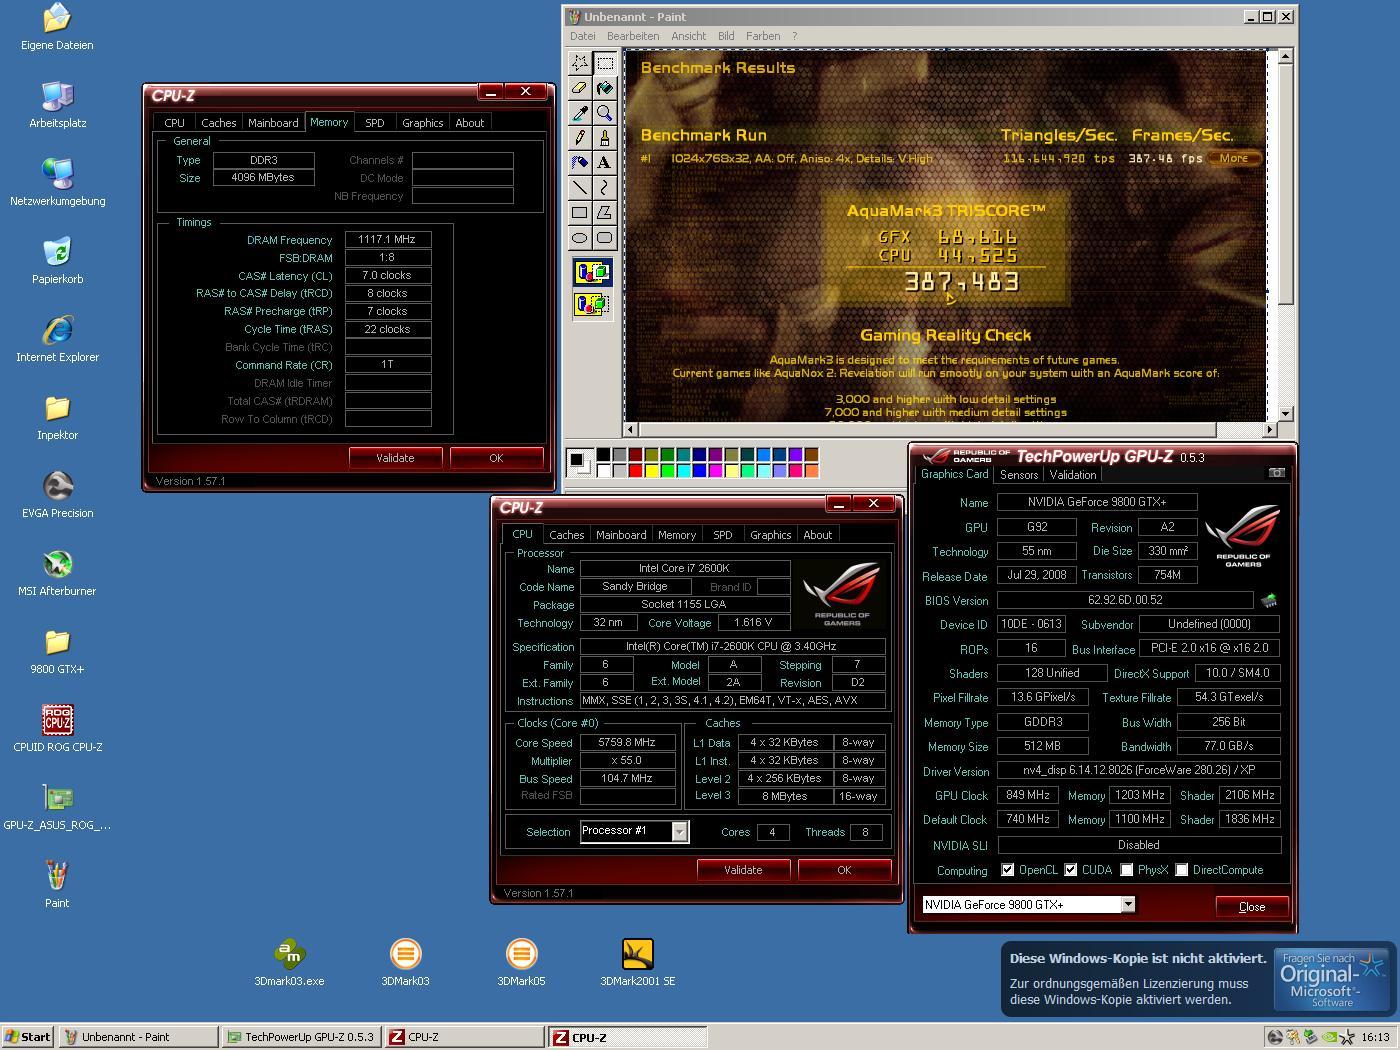Pick the Rectangle shape tool
1400x1050 pixels.
580,212
